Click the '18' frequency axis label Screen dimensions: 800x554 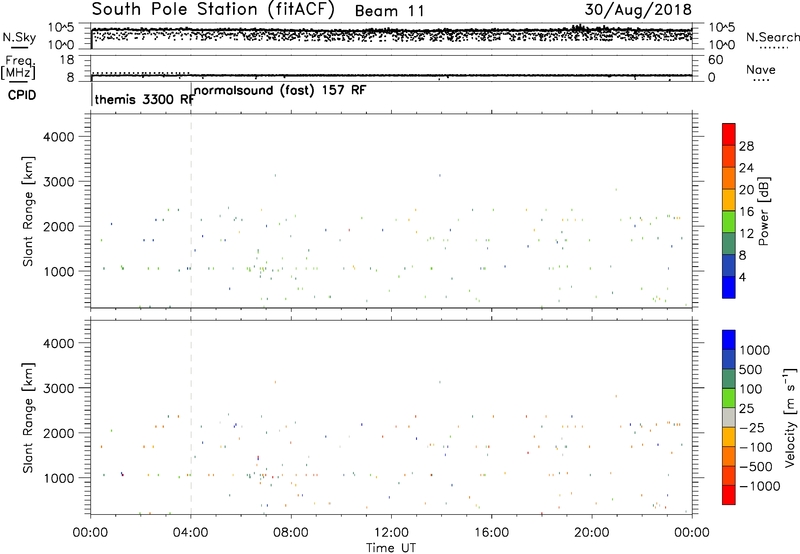[x=66, y=60]
